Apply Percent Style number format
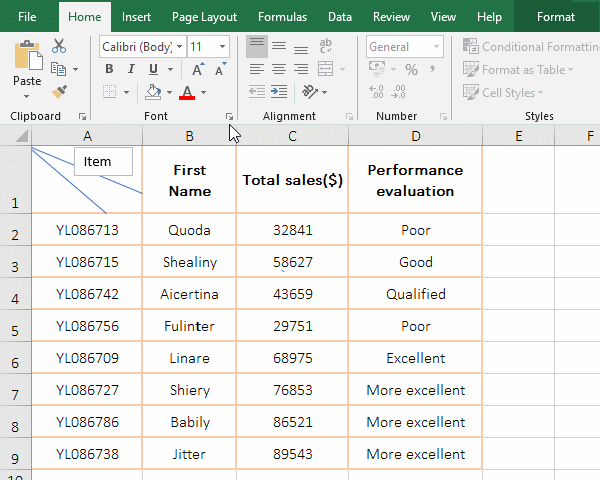Viewport: 600px width, 480px height. point(411,69)
